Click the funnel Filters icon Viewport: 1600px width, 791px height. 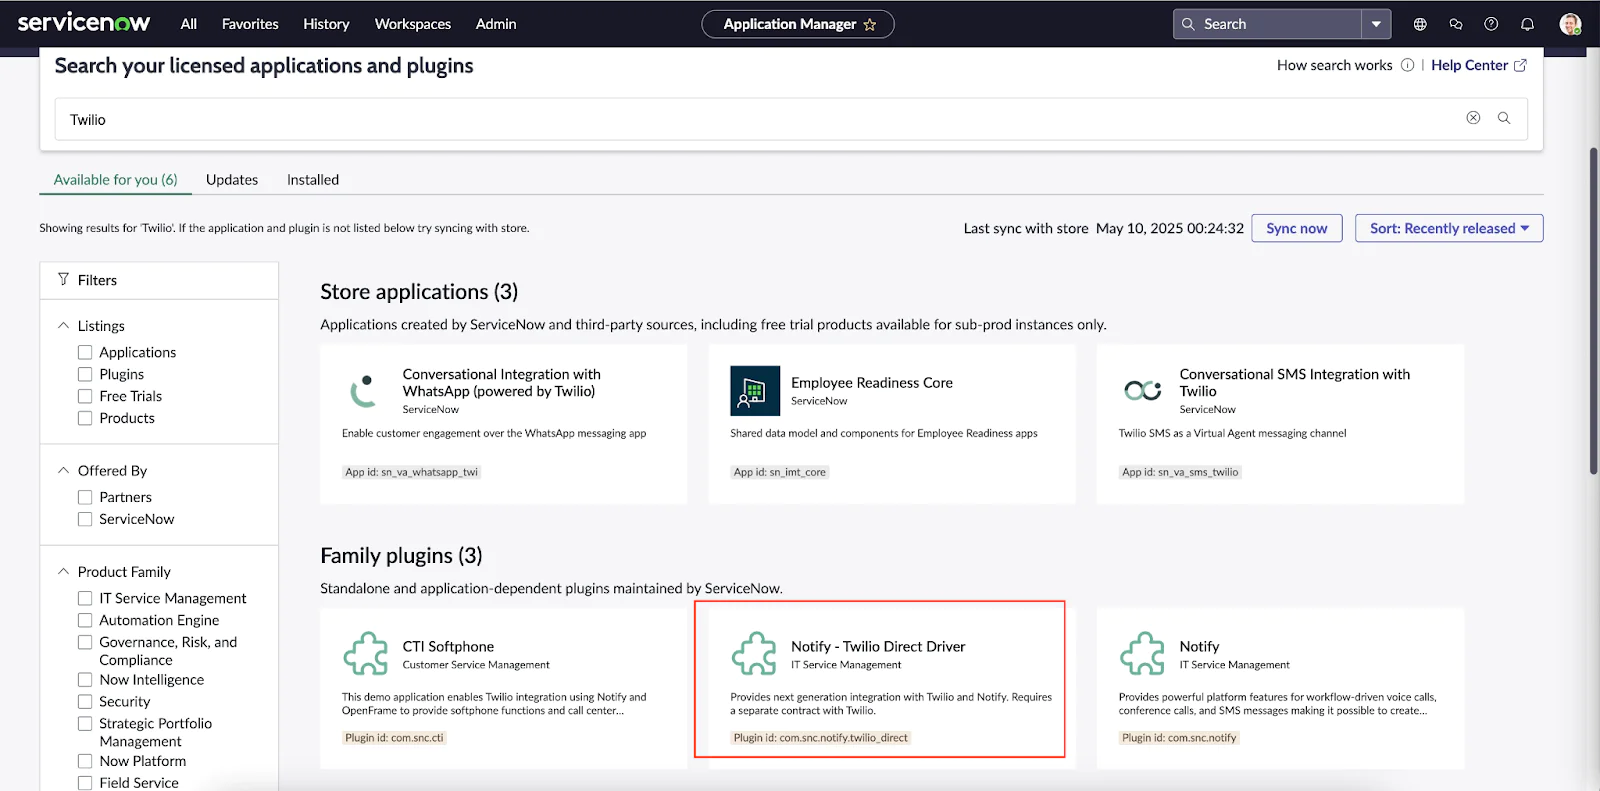point(63,279)
